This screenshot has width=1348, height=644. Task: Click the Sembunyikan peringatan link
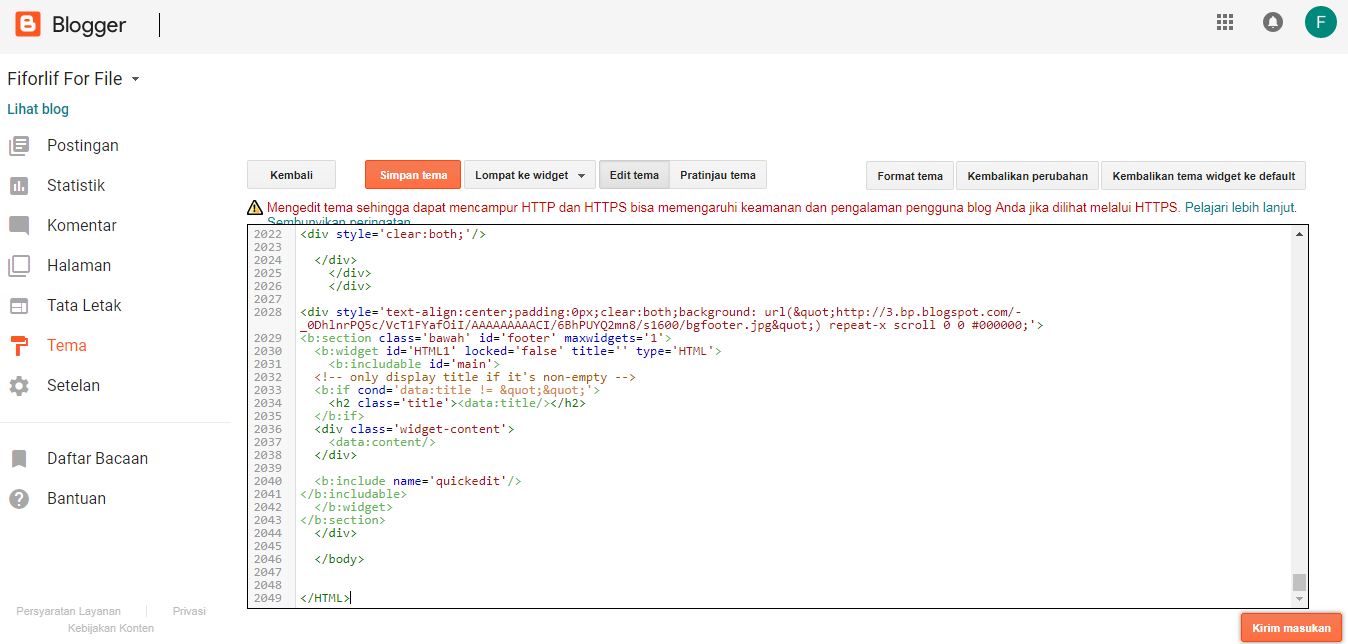point(339,222)
